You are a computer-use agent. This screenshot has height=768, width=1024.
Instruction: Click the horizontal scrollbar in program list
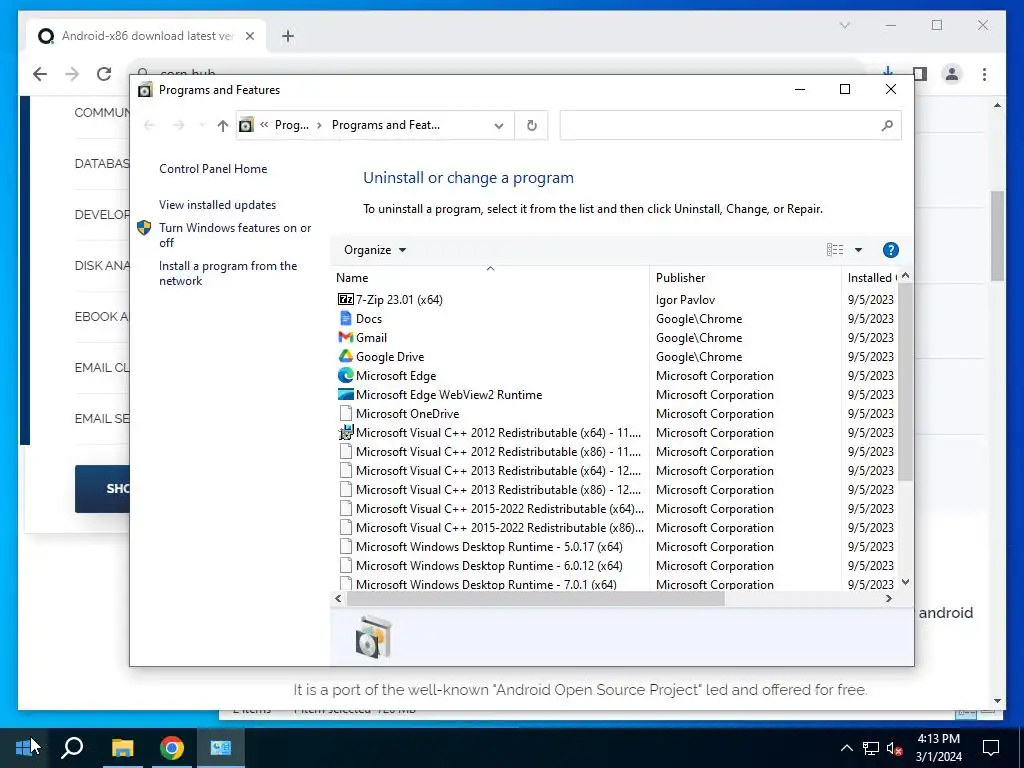click(x=536, y=598)
